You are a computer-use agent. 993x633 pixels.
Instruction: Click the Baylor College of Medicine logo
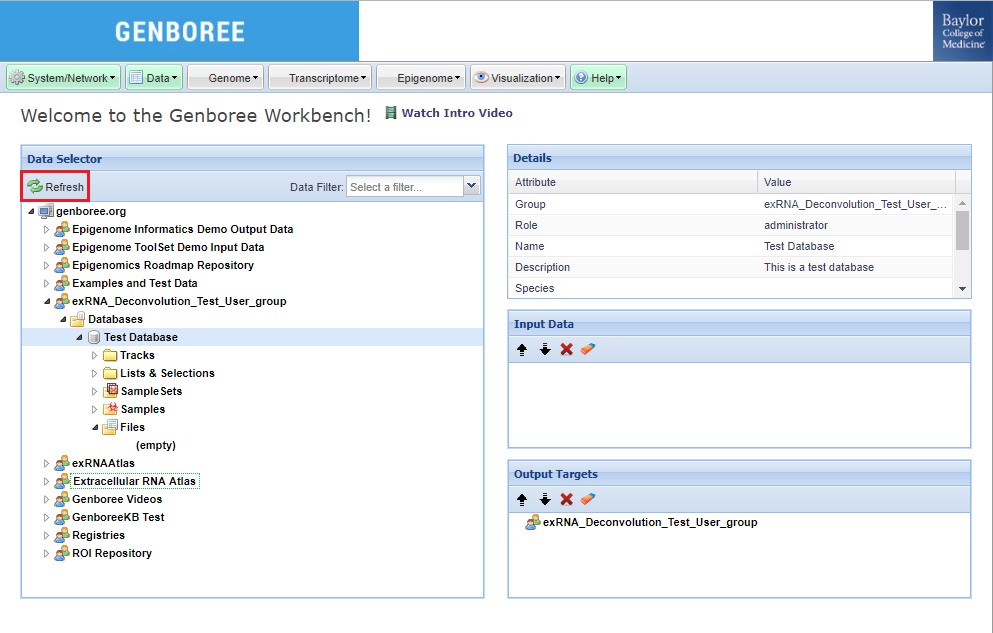pos(962,31)
